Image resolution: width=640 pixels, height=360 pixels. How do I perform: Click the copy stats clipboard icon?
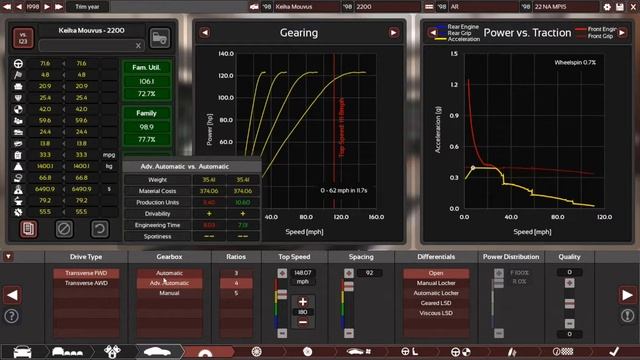[29, 229]
